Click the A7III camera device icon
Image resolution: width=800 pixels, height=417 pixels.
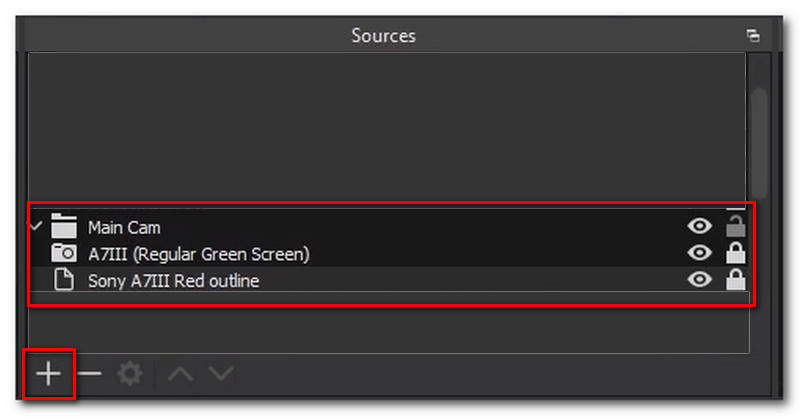coord(64,254)
